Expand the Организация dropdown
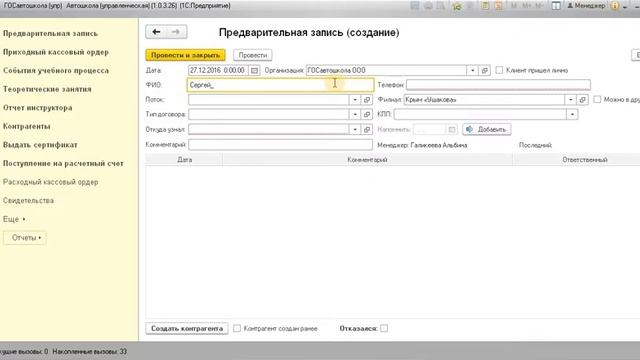Viewport: 640px width, 360px height. point(472,71)
